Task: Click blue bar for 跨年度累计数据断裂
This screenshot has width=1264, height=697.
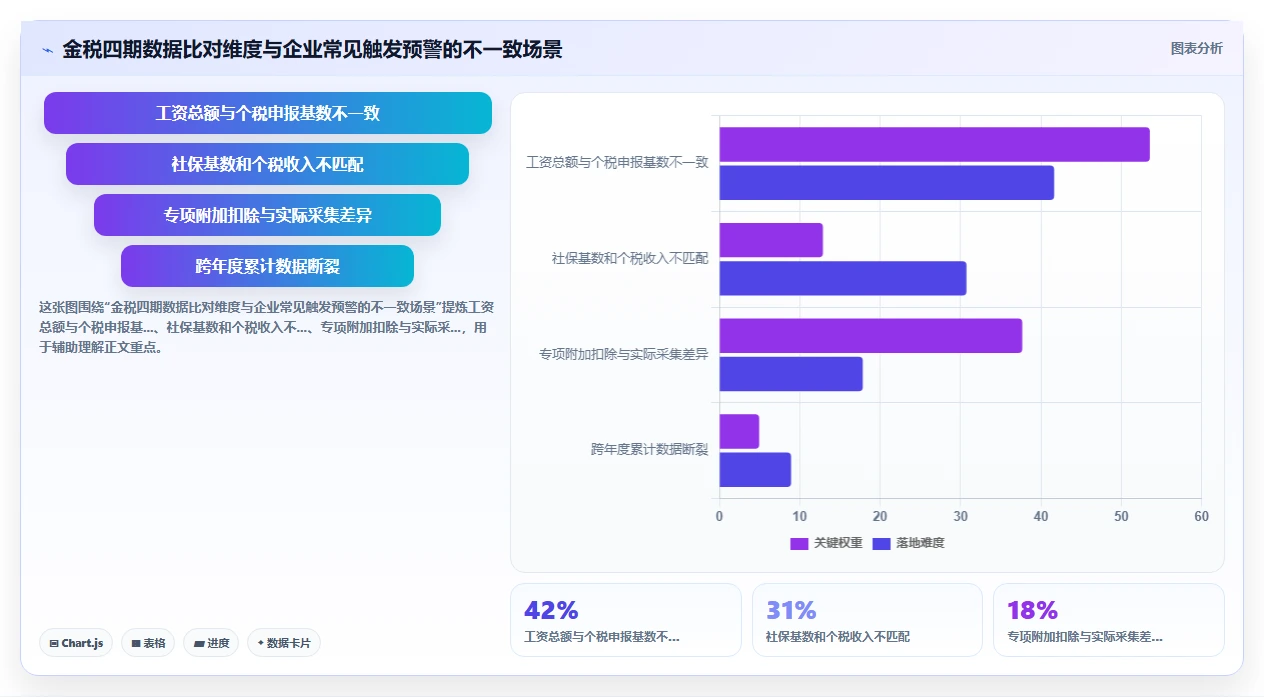Action: point(755,470)
